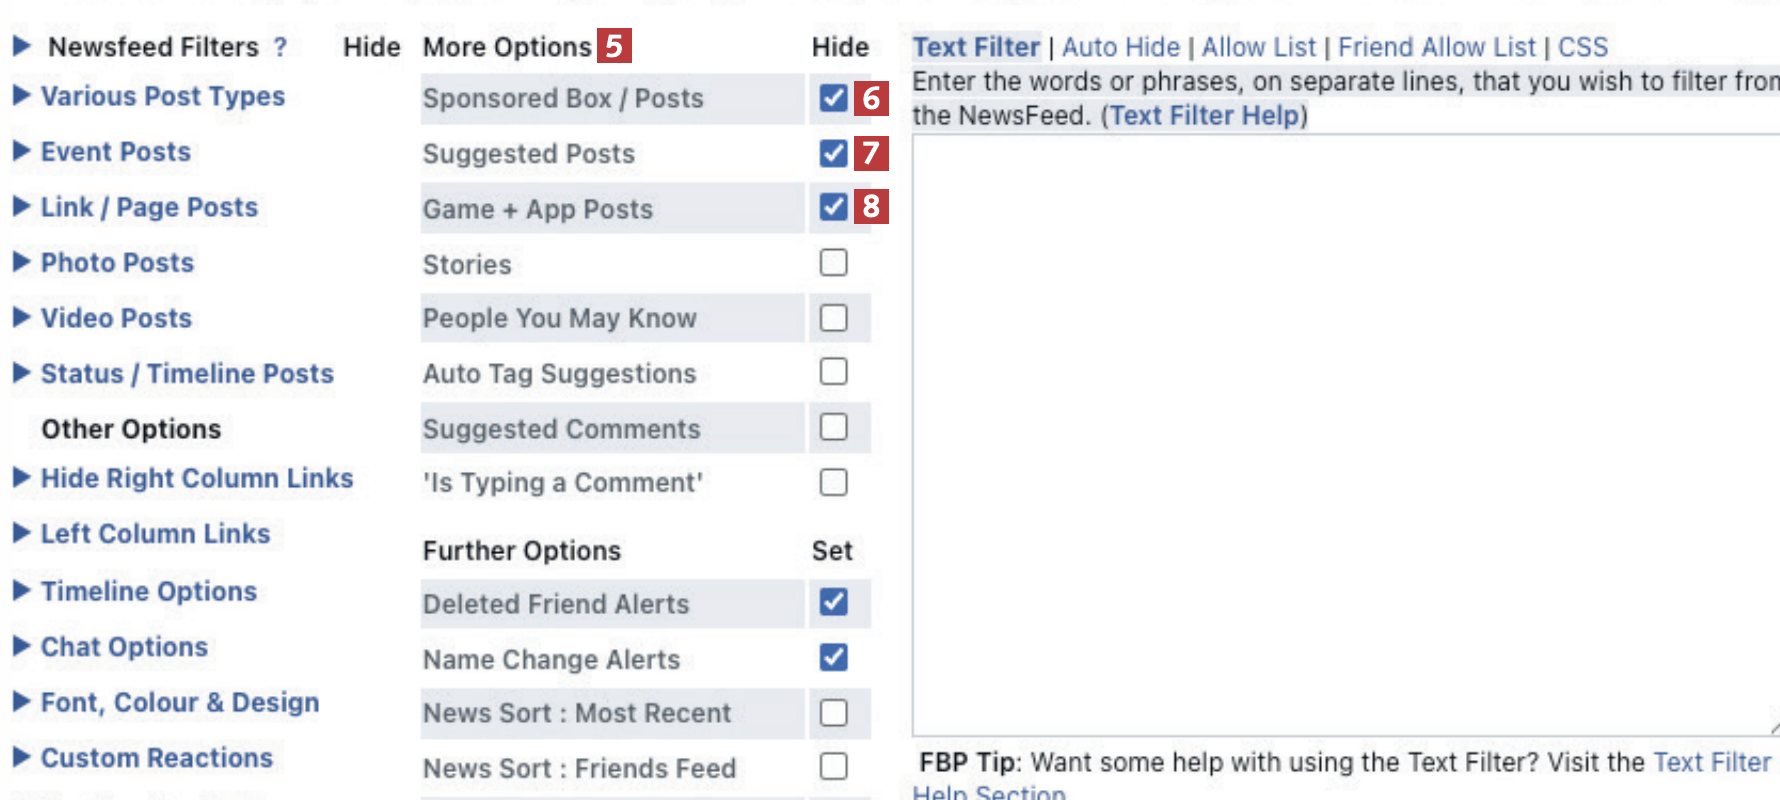Click the Font, Colour & Design arrow
This screenshot has width=1780, height=800.
pyautogui.click(x=21, y=702)
